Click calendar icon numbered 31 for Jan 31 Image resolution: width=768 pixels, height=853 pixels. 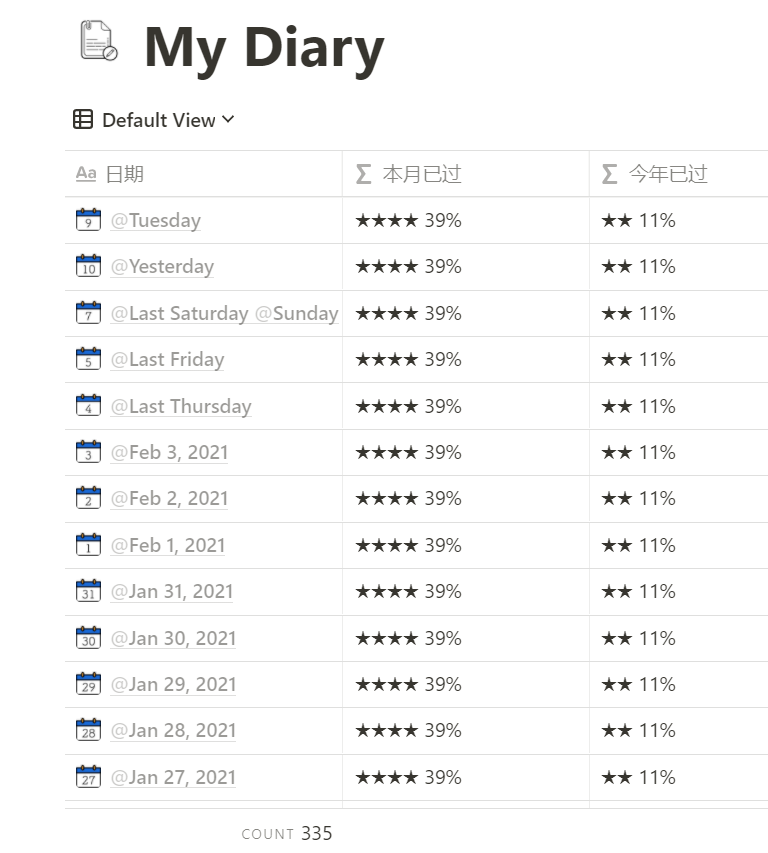pyautogui.click(x=88, y=591)
